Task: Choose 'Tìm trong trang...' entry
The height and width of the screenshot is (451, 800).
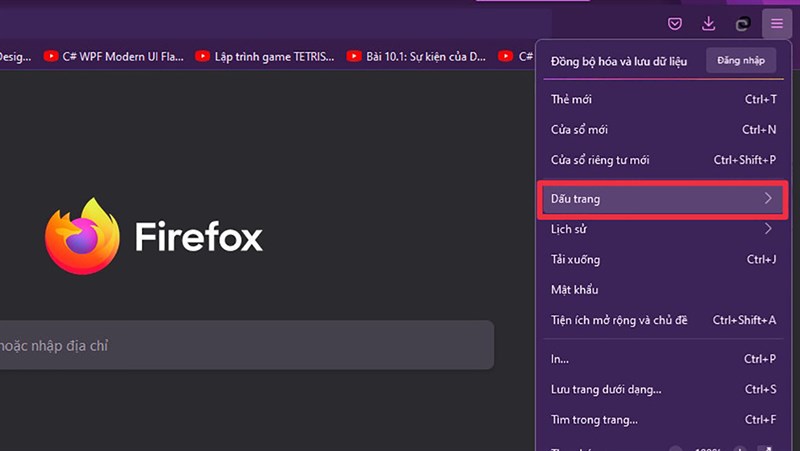Action: [x=663, y=420]
